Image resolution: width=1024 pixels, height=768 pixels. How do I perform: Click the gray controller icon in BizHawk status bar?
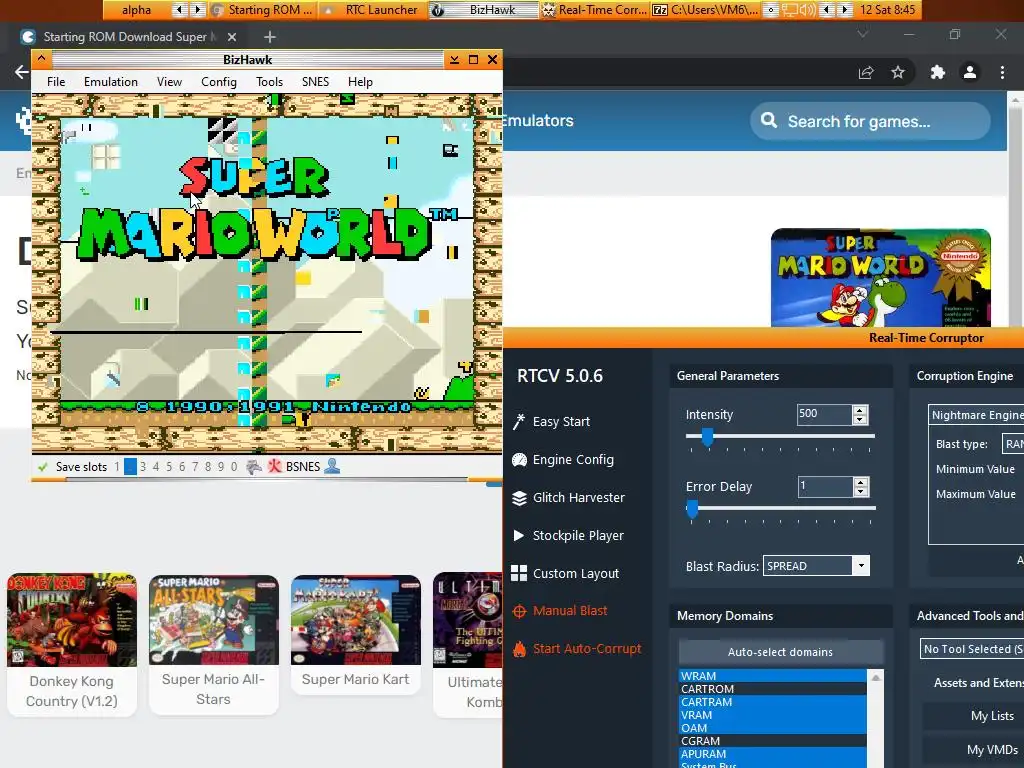(x=253, y=467)
